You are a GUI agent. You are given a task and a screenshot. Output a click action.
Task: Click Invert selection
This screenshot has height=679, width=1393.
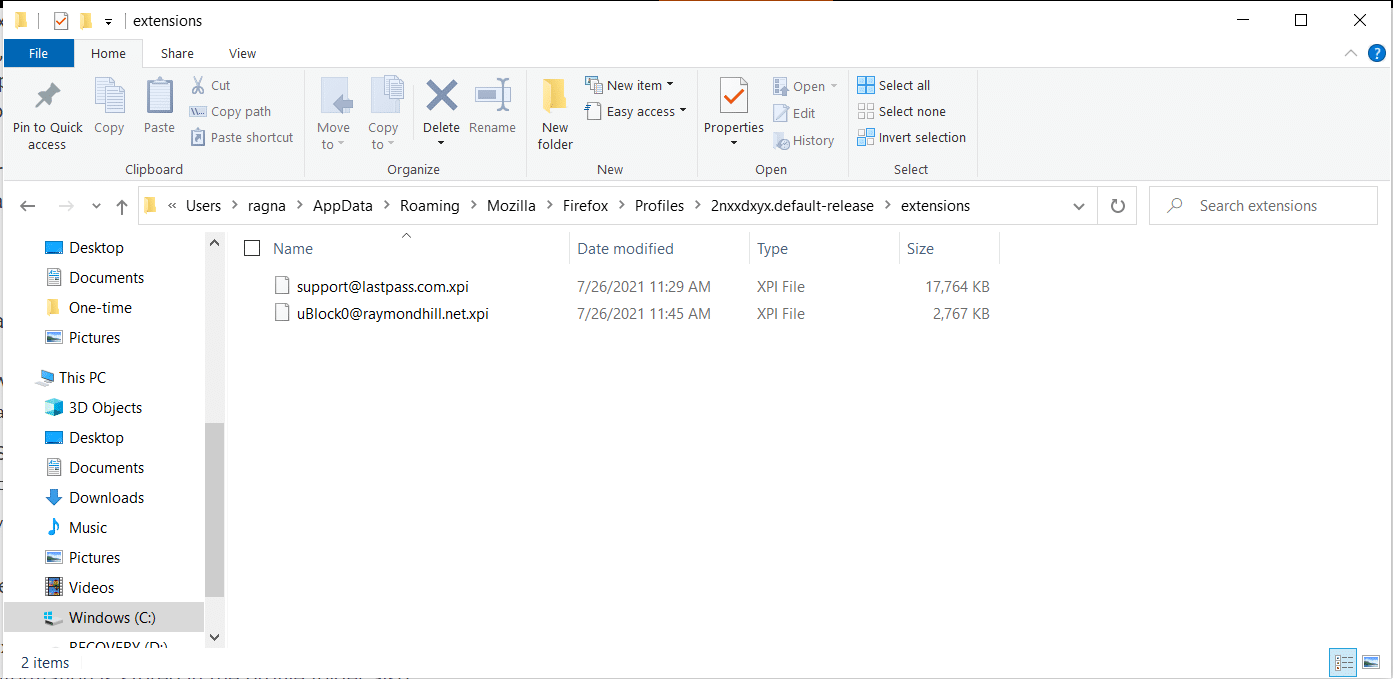911,137
